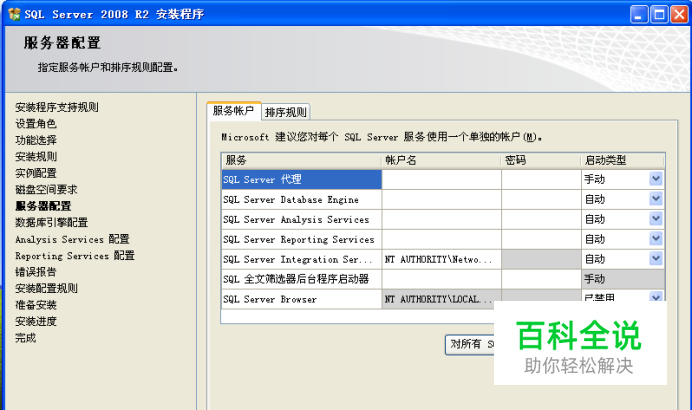The image size is (692, 410).
Task: Click 设置角色 in the step list
Action: click(x=36, y=124)
